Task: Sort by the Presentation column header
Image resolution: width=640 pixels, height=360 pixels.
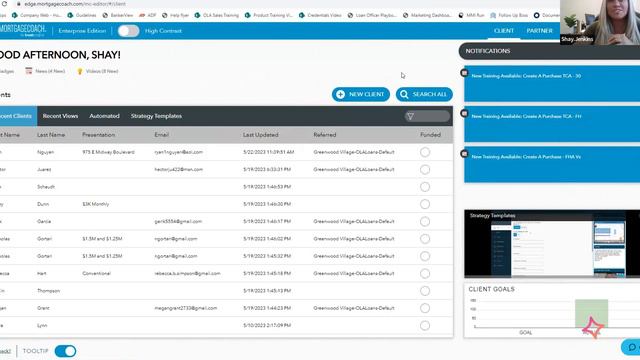Action: point(98,135)
